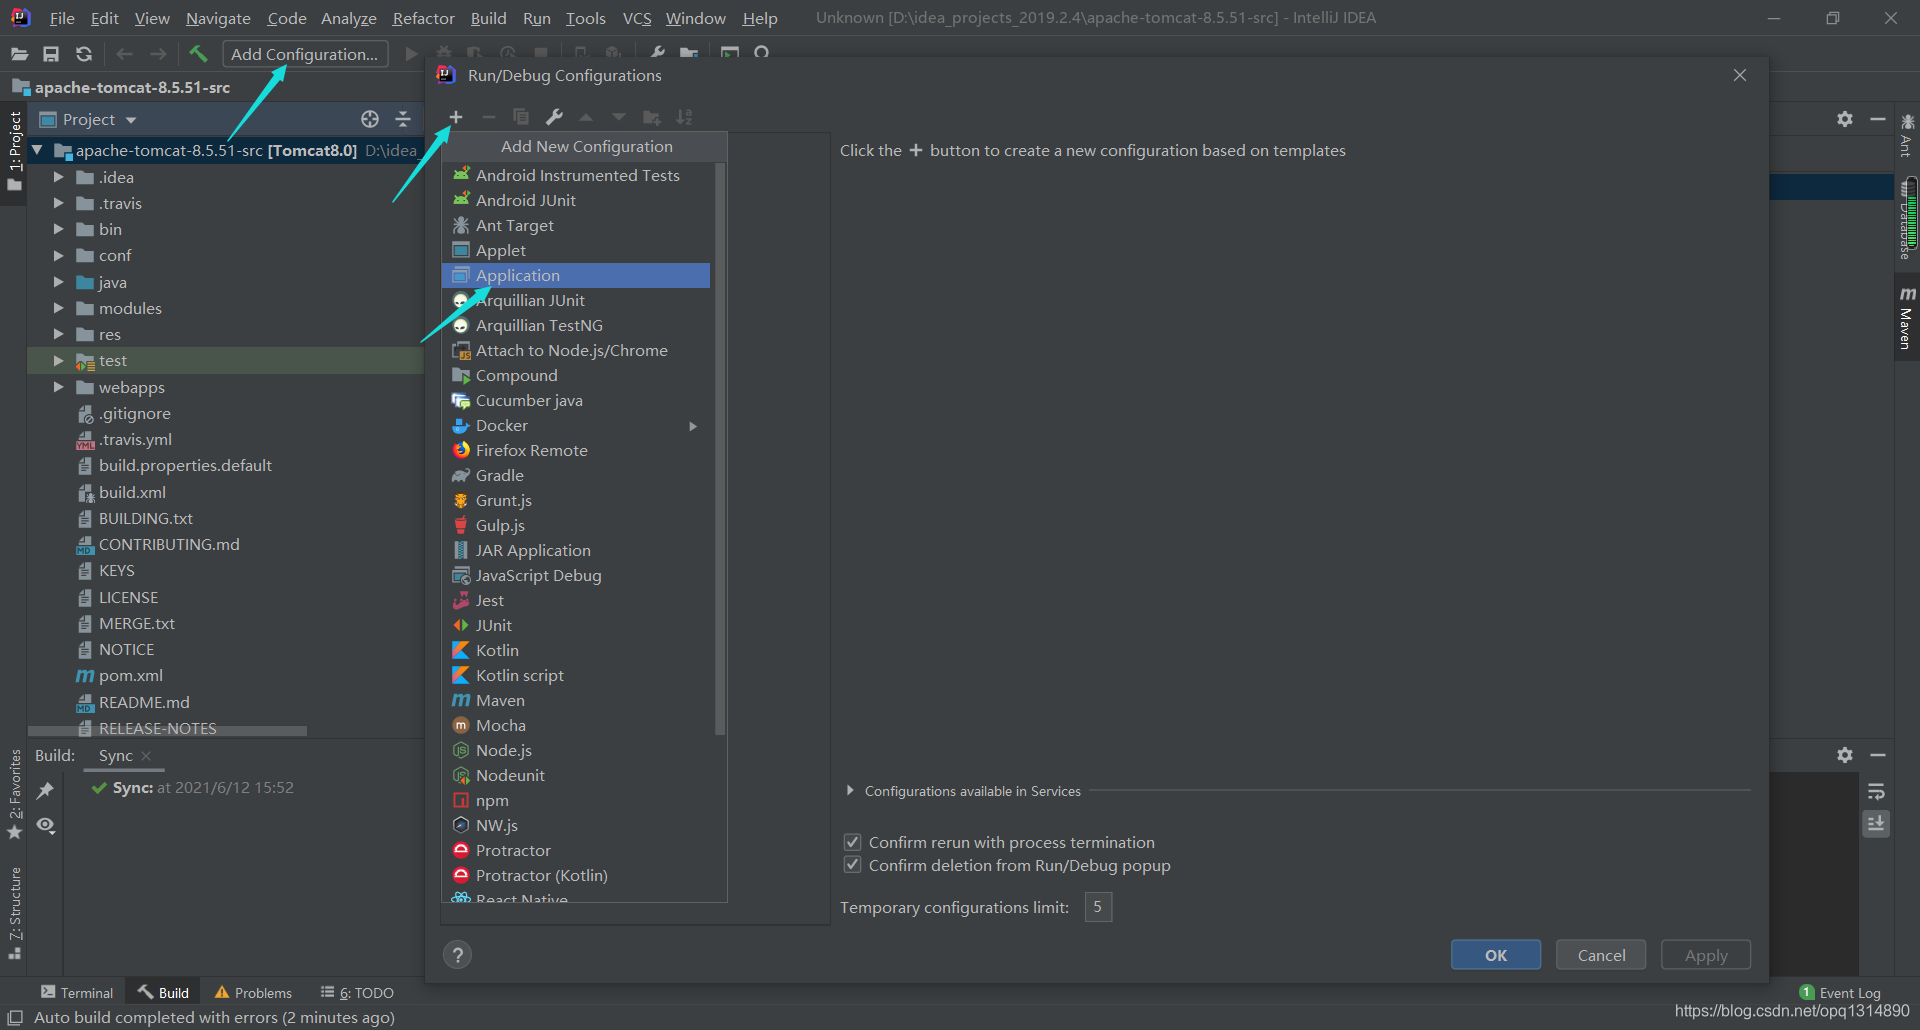Screen dimensions: 1920x1030
Task: Click the Back navigation arrow in toolbar
Action: click(124, 54)
